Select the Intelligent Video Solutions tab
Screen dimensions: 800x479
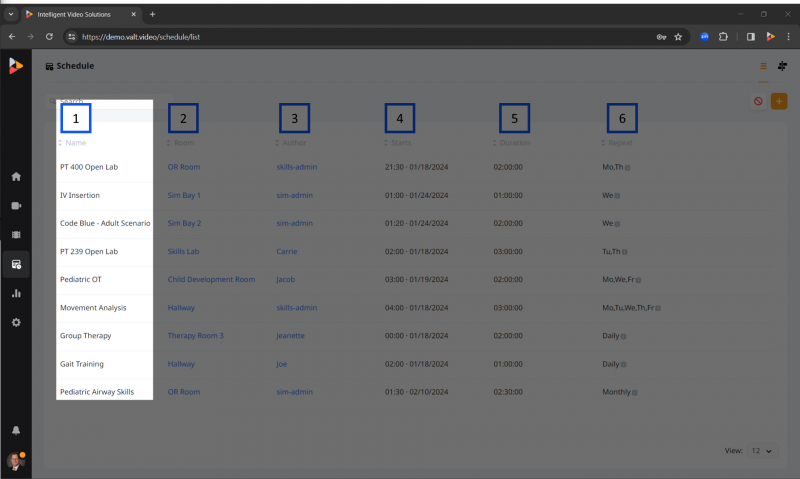pos(81,14)
